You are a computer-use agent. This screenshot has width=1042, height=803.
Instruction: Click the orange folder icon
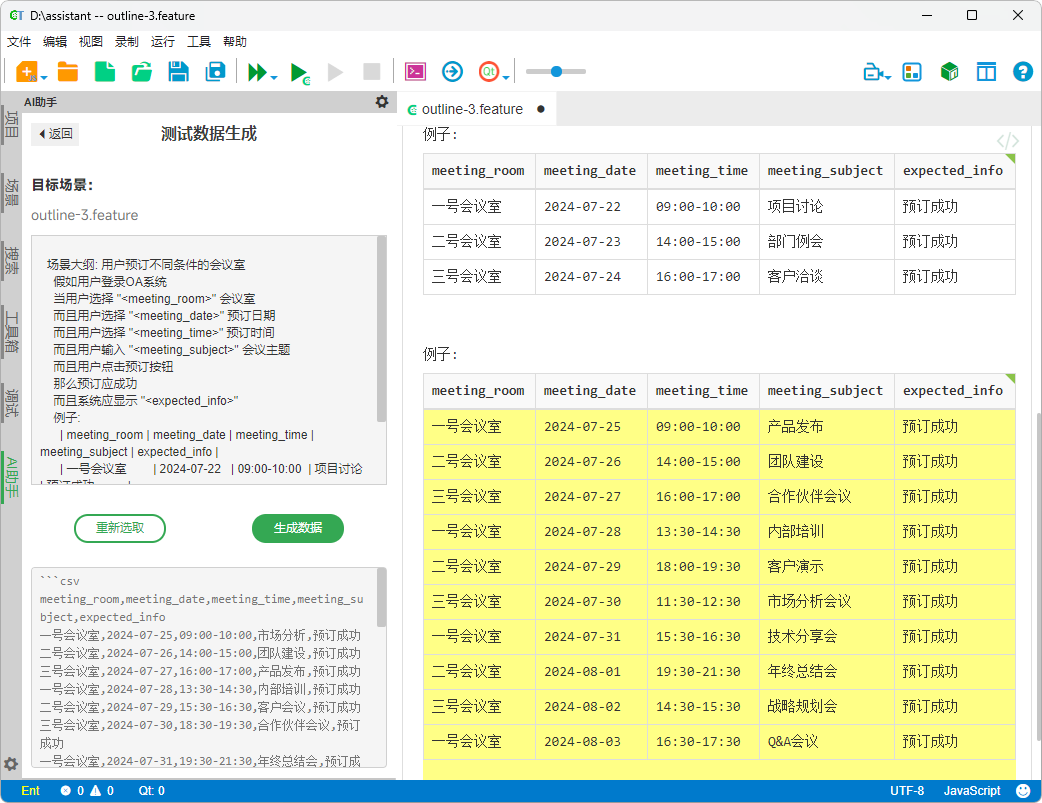tap(68, 71)
